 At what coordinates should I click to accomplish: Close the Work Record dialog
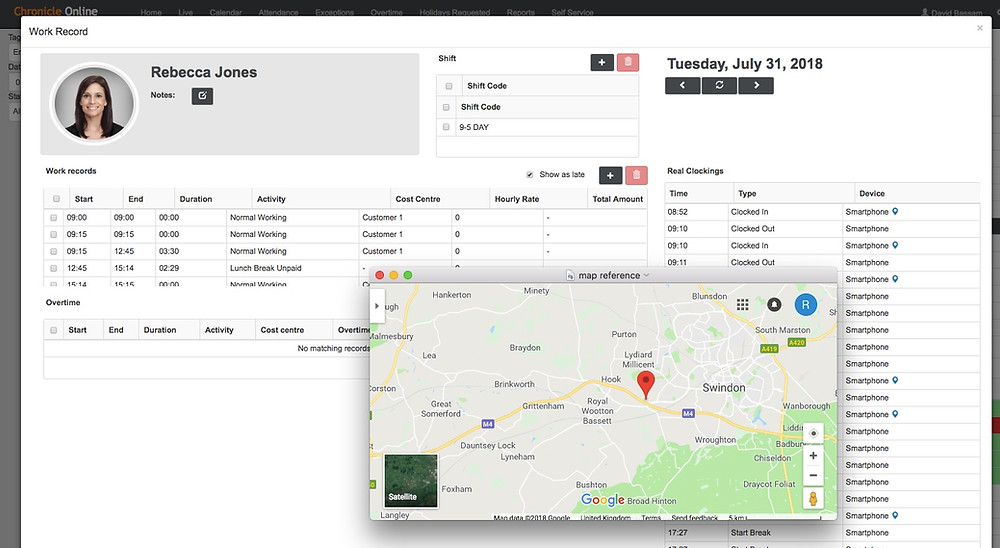[x=980, y=28]
